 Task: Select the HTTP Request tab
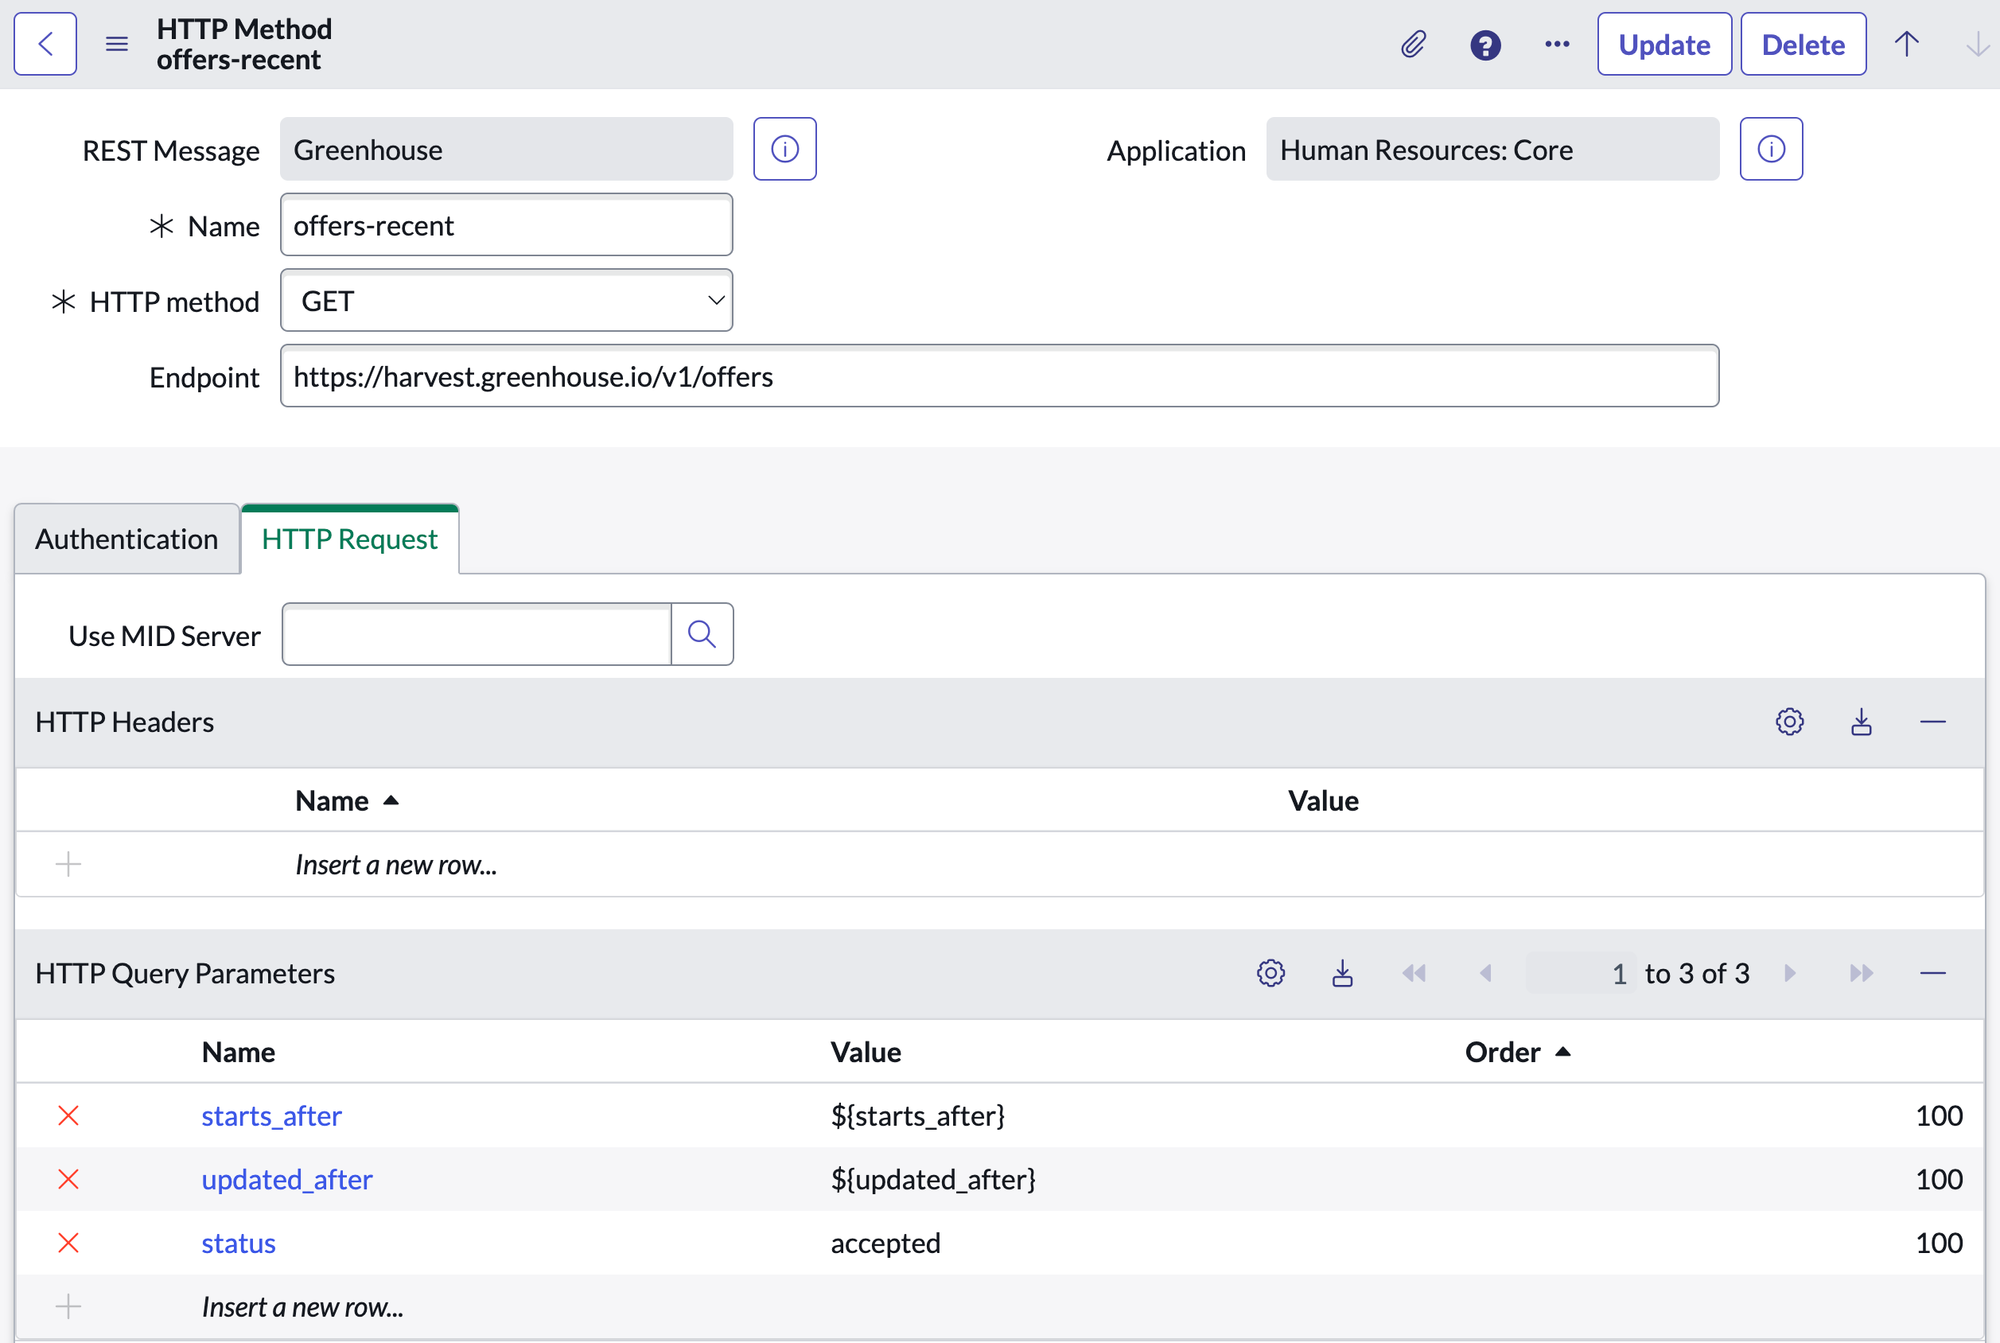(x=349, y=539)
